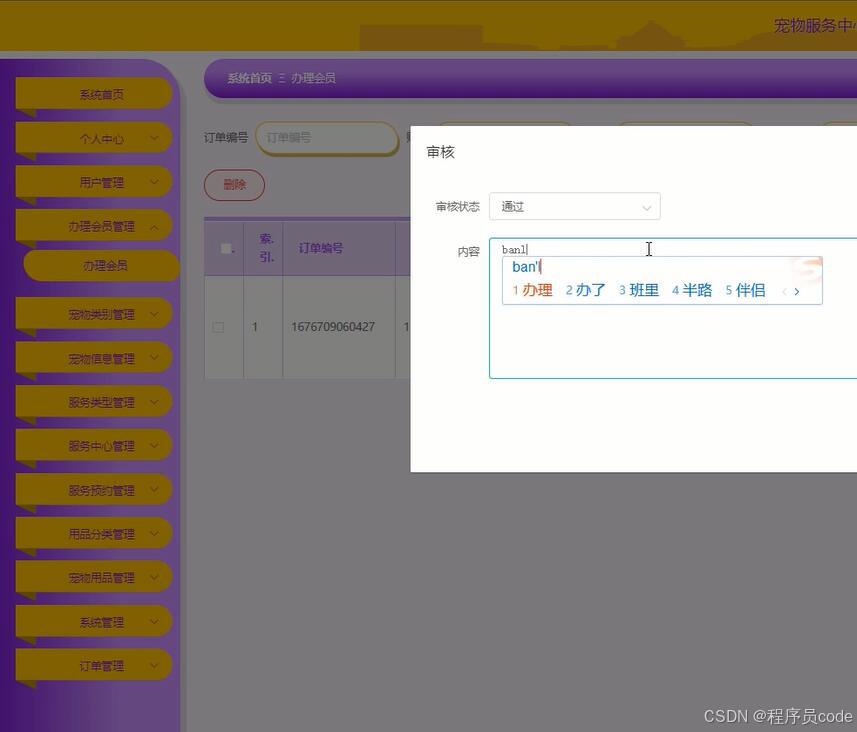Click the back arrow in pinyin candidate bar

tap(783, 290)
